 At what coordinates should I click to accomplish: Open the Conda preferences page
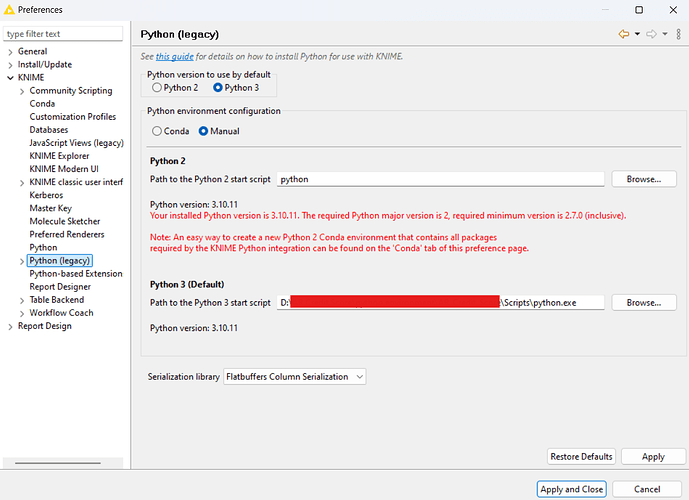(x=42, y=104)
